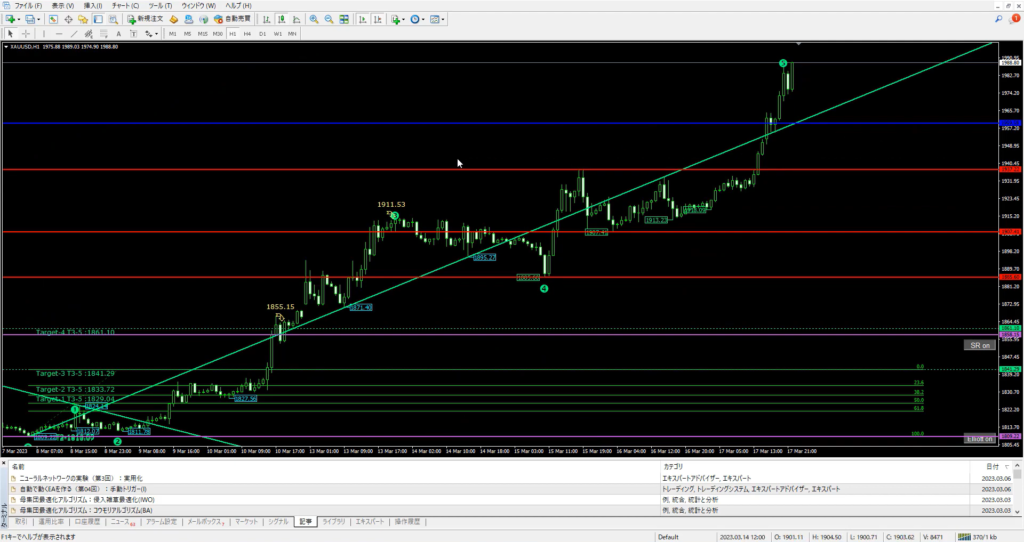Expand the new chart dropdown arrow
The height and width of the screenshot is (542, 1024).
point(21,19)
